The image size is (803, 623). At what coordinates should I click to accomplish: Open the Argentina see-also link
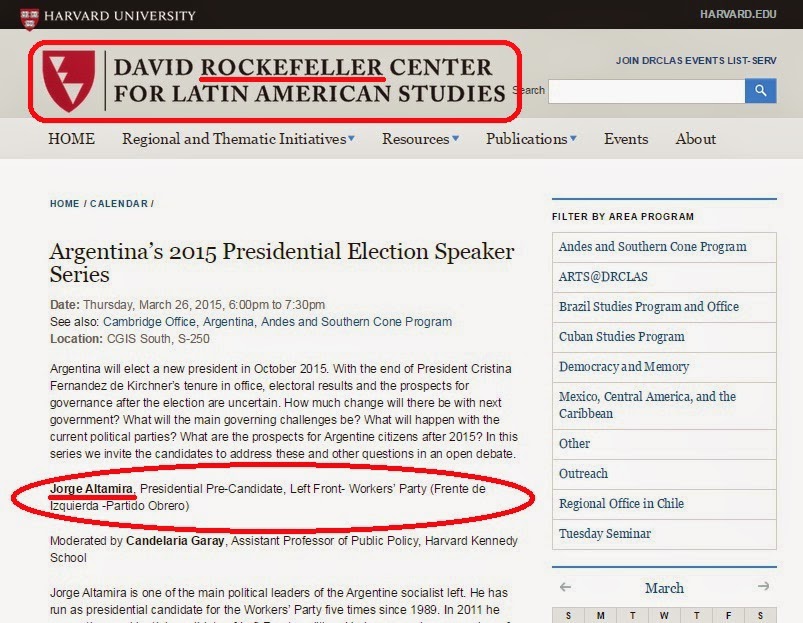click(x=228, y=321)
